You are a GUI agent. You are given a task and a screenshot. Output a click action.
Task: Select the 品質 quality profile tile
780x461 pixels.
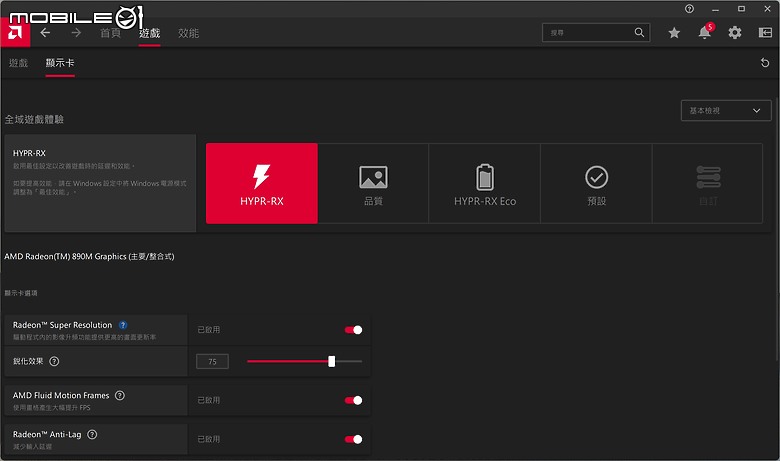click(x=373, y=183)
